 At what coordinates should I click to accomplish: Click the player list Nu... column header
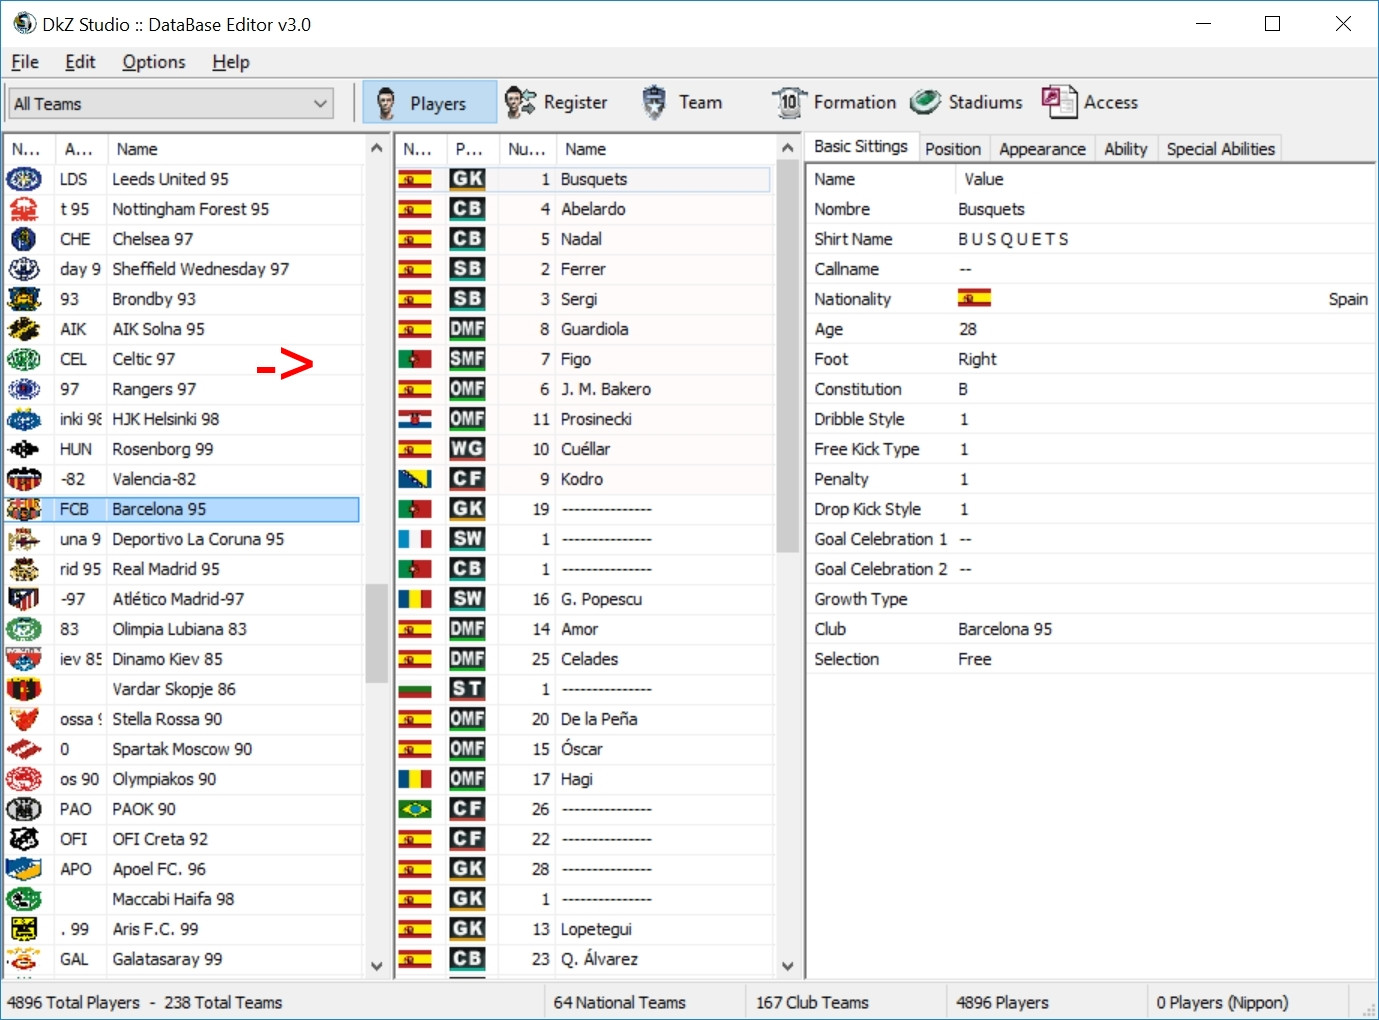coord(527,149)
